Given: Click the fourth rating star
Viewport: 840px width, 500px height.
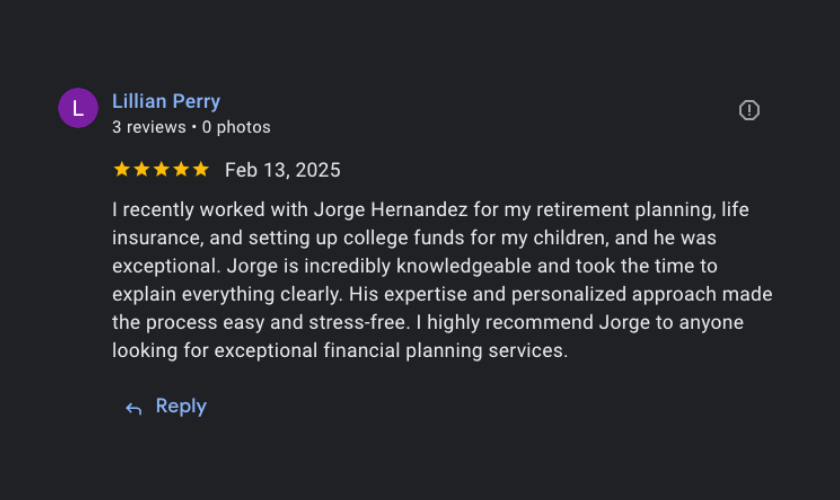Looking at the screenshot, I should click(x=181, y=169).
